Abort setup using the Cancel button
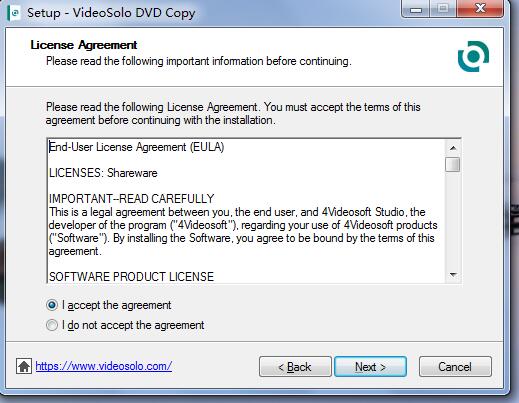The height and width of the screenshot is (403, 519). click(x=455, y=367)
